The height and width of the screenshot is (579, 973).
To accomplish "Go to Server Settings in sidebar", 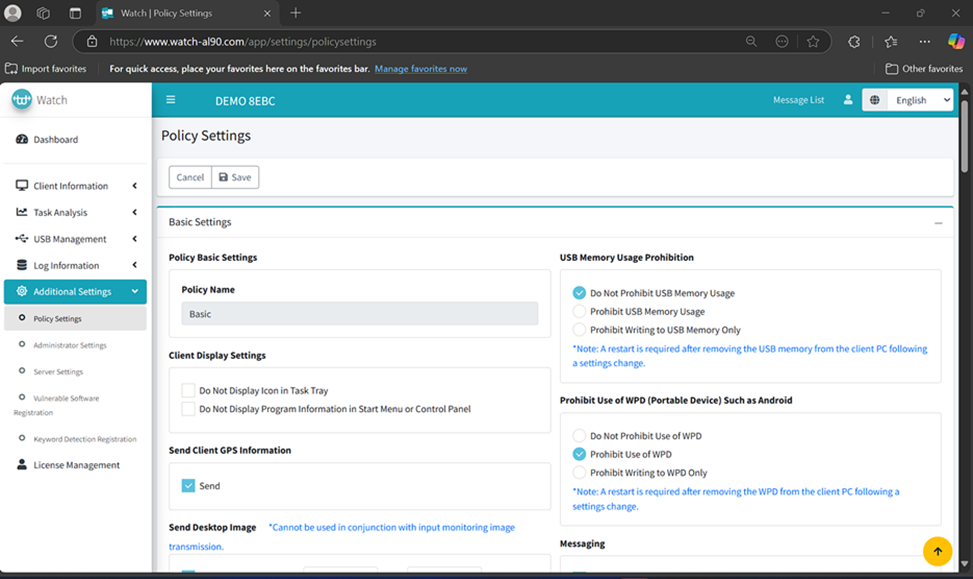I will click(58, 372).
